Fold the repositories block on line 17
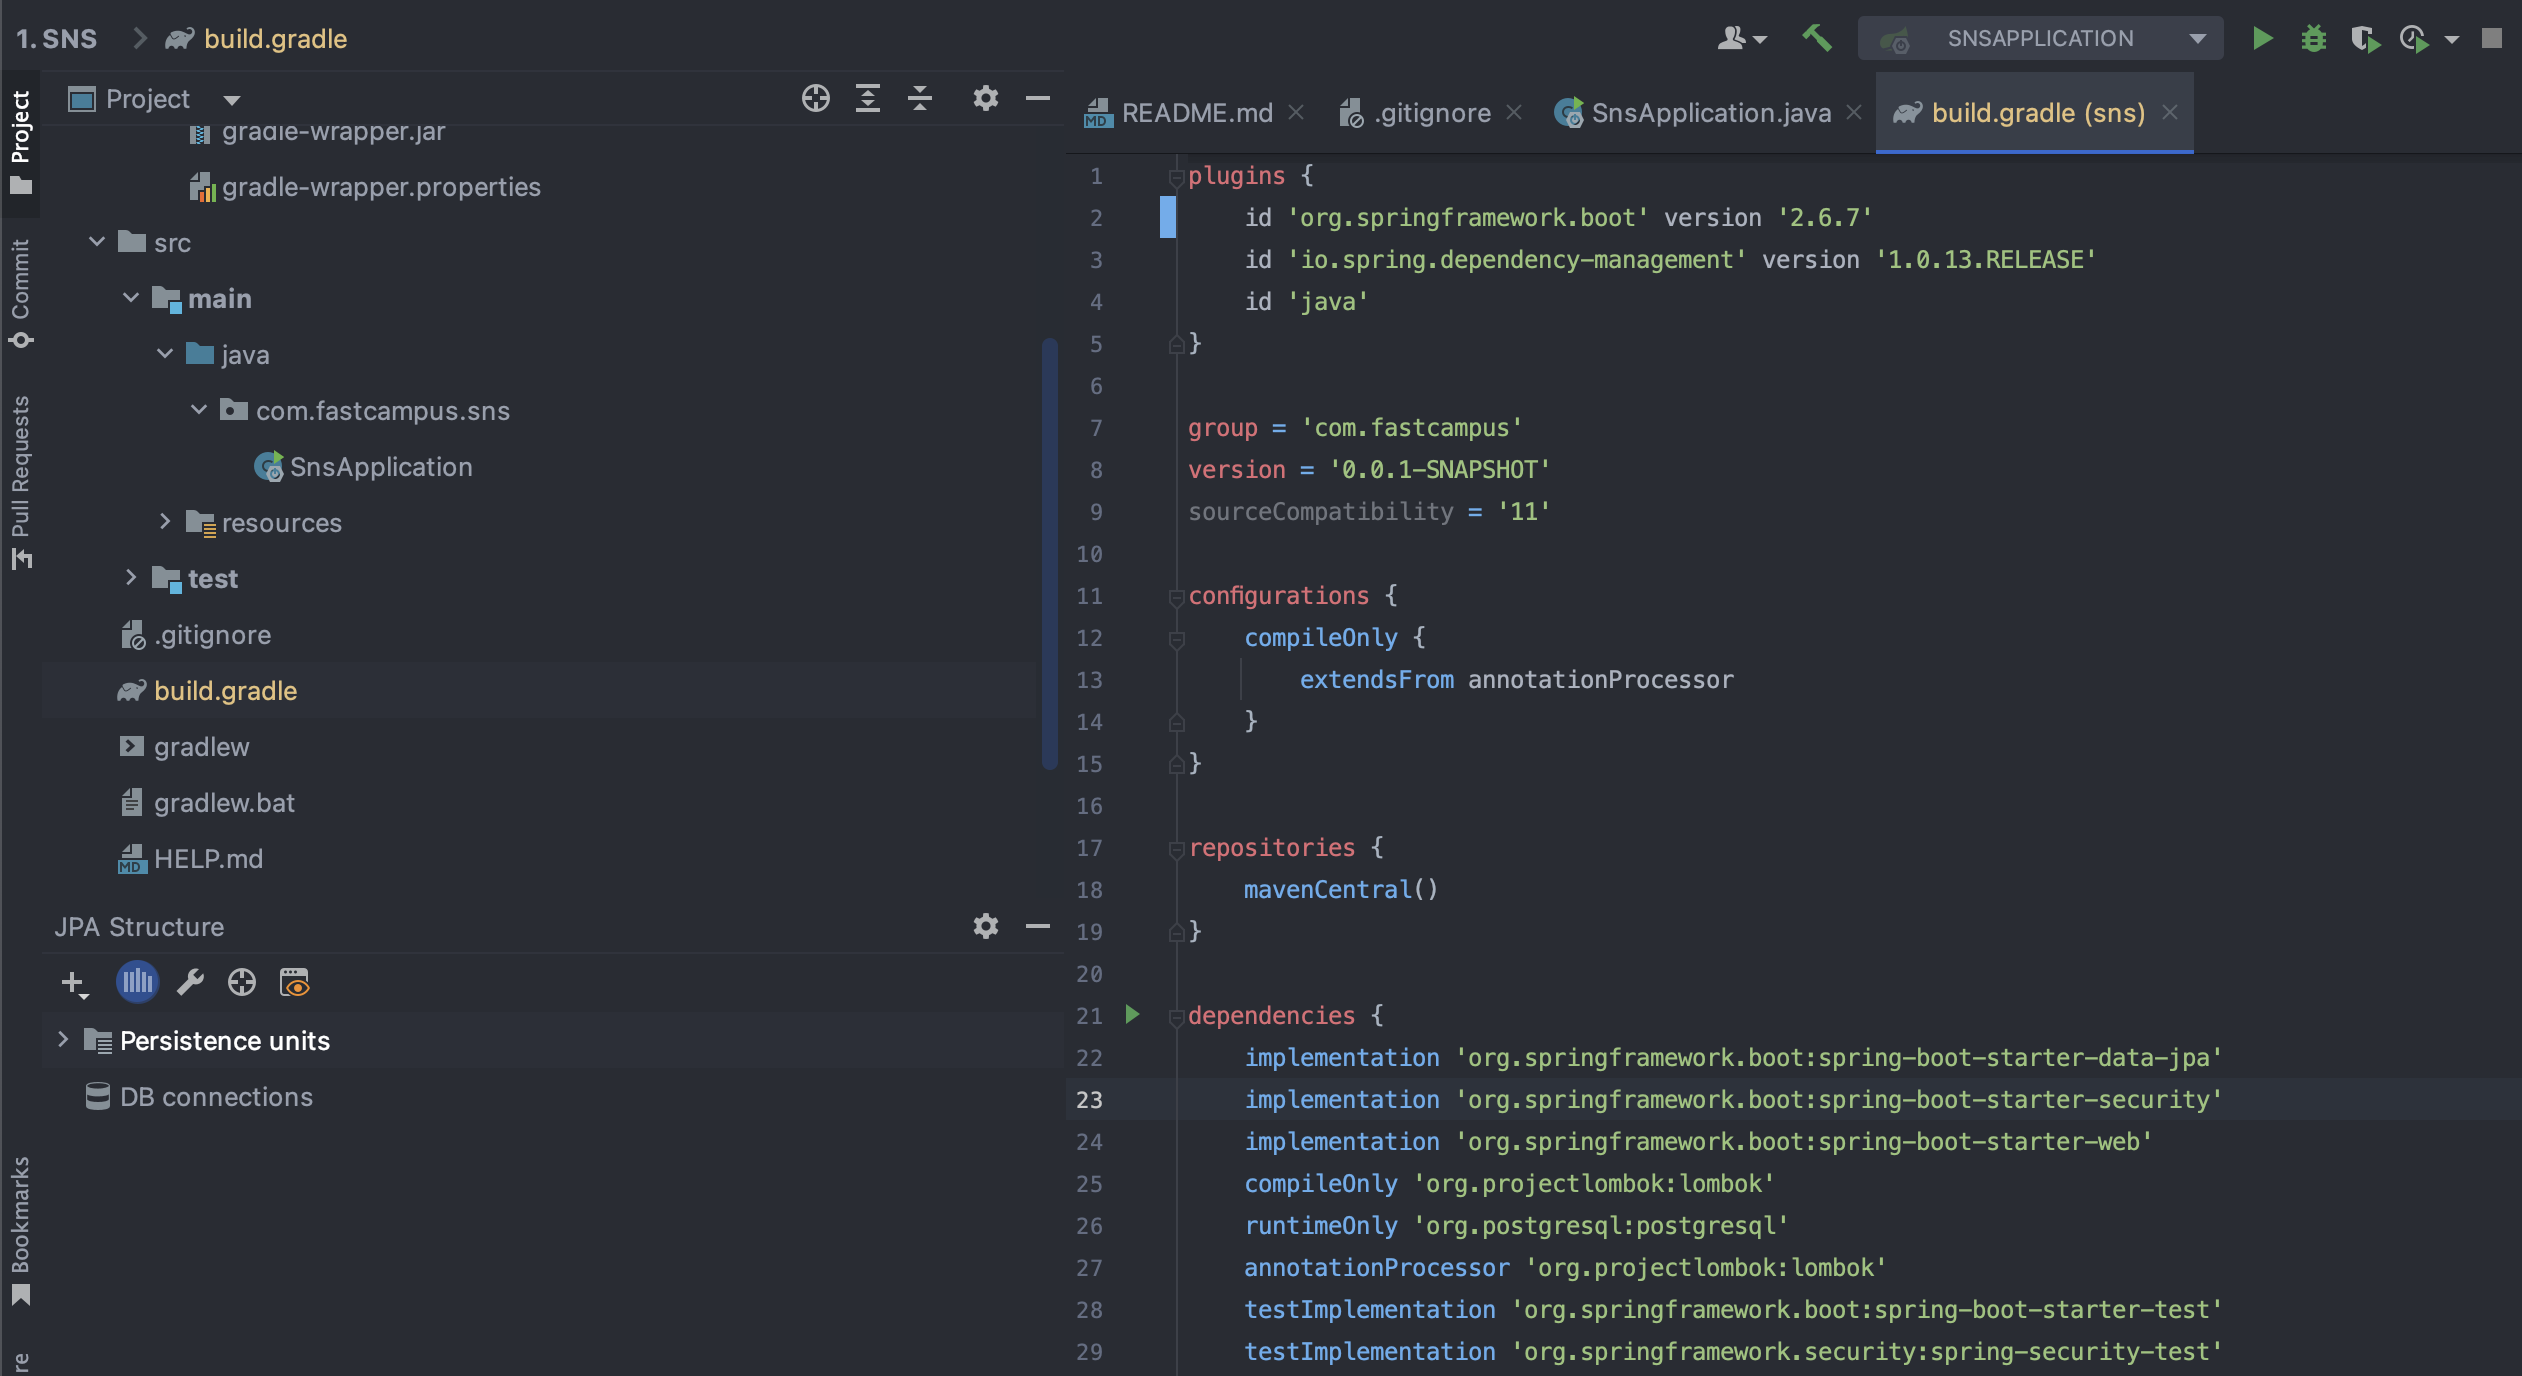 [1176, 849]
